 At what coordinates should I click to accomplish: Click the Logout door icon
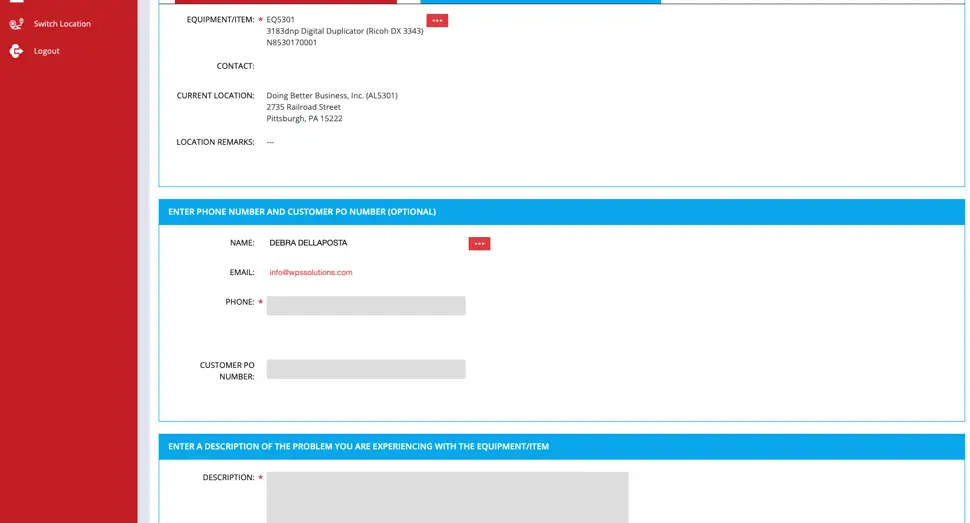(x=16, y=51)
